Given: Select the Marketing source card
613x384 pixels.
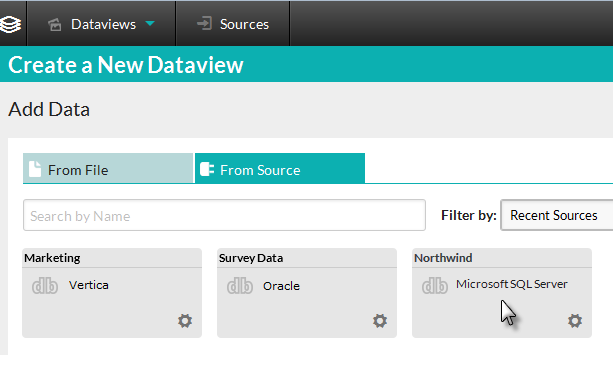Looking at the screenshot, I should (x=112, y=293).
